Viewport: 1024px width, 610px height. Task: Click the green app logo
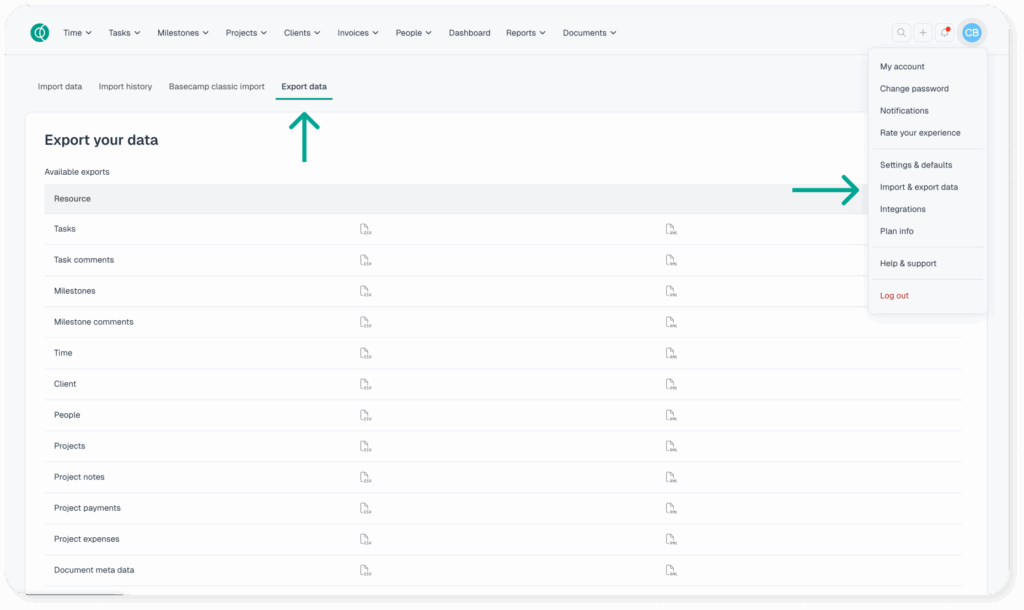[40, 33]
